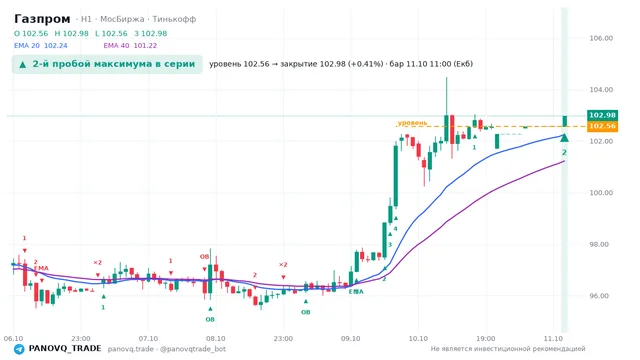The width and height of the screenshot is (640, 360).
Task: Click the 104.00 price axis label
Action: (x=601, y=89)
